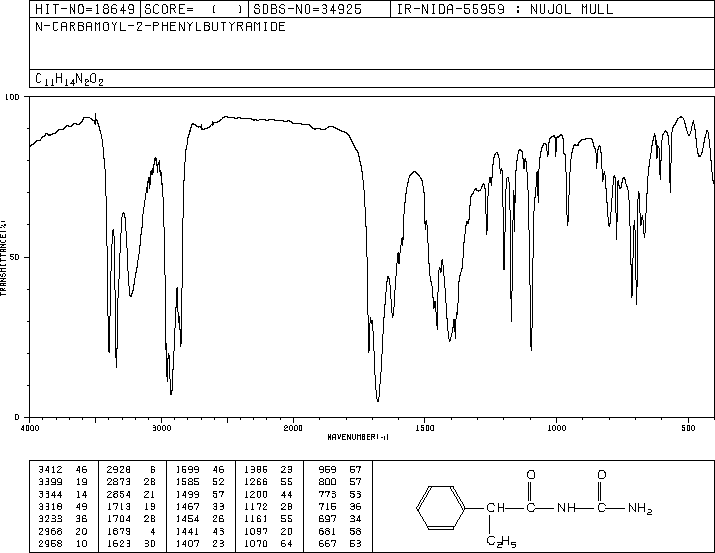Click the CH atom label in structure
Viewport: 715px width, 553px height.
pos(495,507)
